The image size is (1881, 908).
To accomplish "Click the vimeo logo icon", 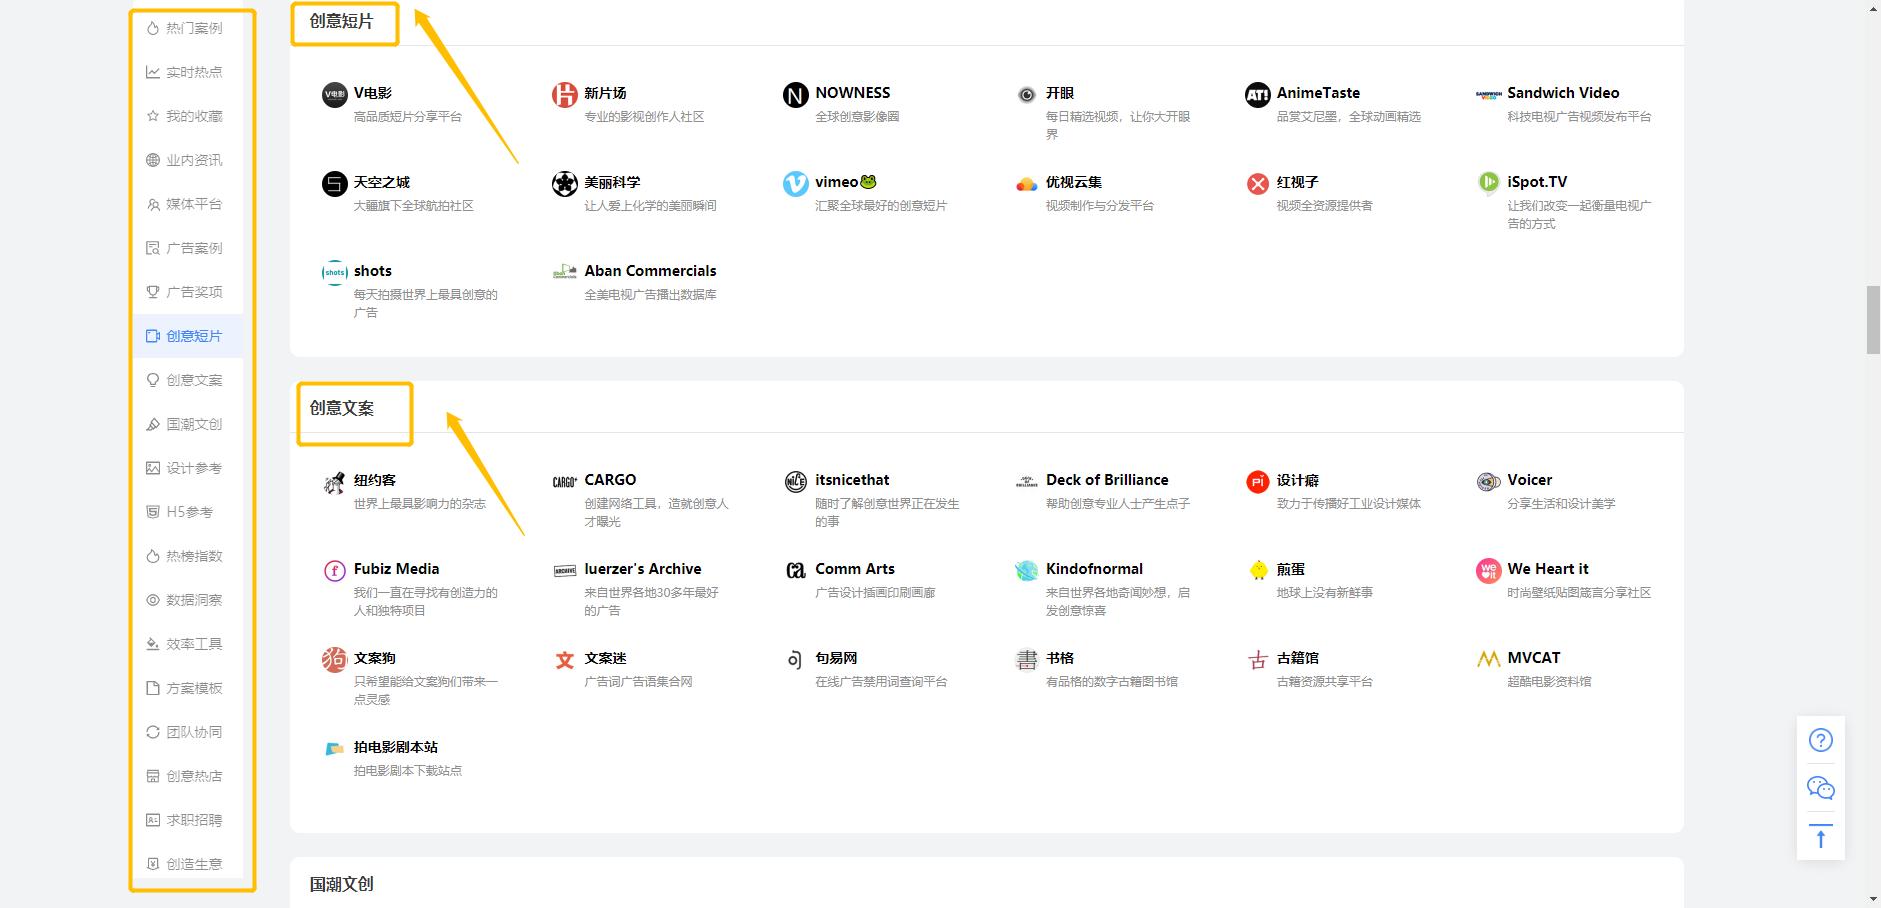I will click(x=795, y=184).
